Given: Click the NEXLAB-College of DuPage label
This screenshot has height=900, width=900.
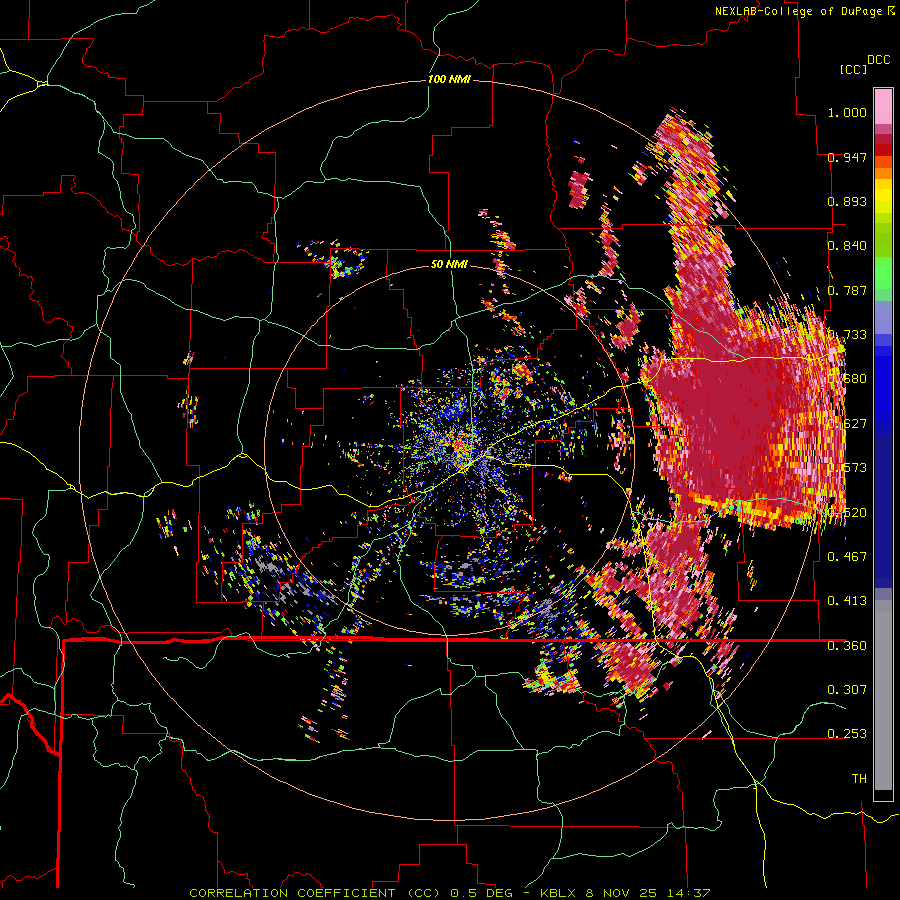Looking at the screenshot, I should (x=800, y=11).
